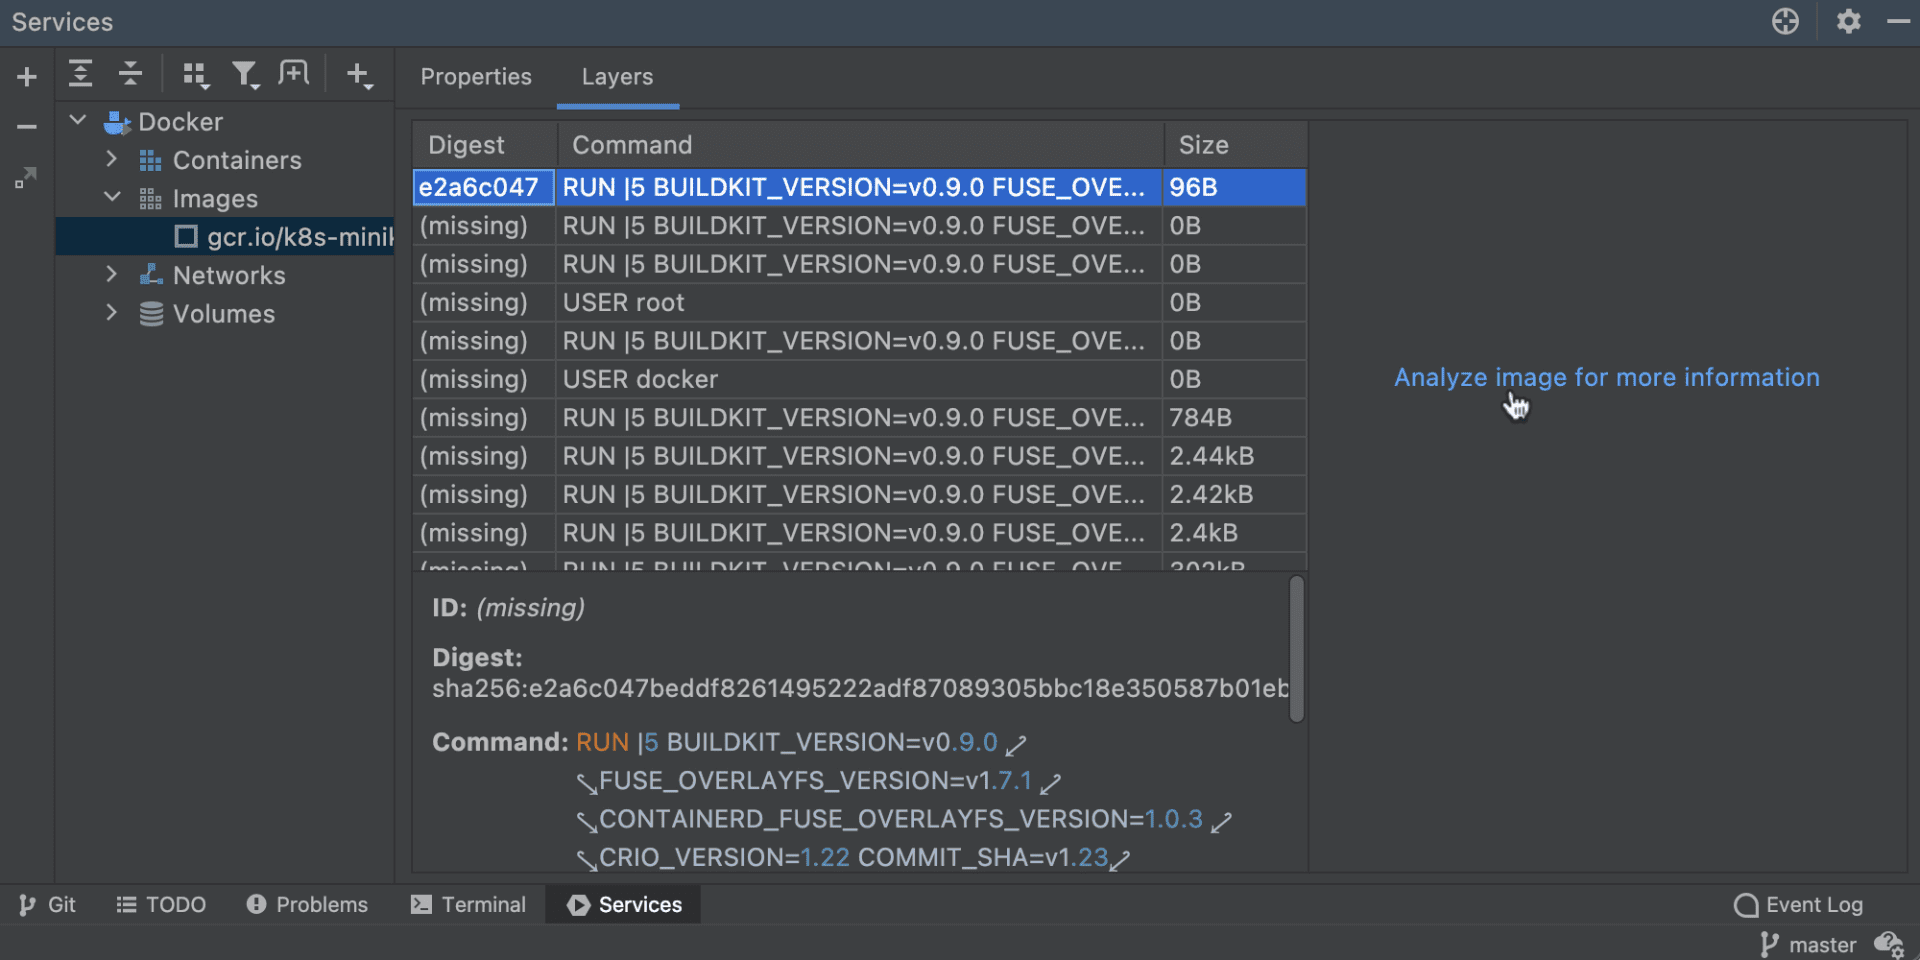1920x960 pixels.
Task: Click the Containers grid icon
Action: click(150, 161)
